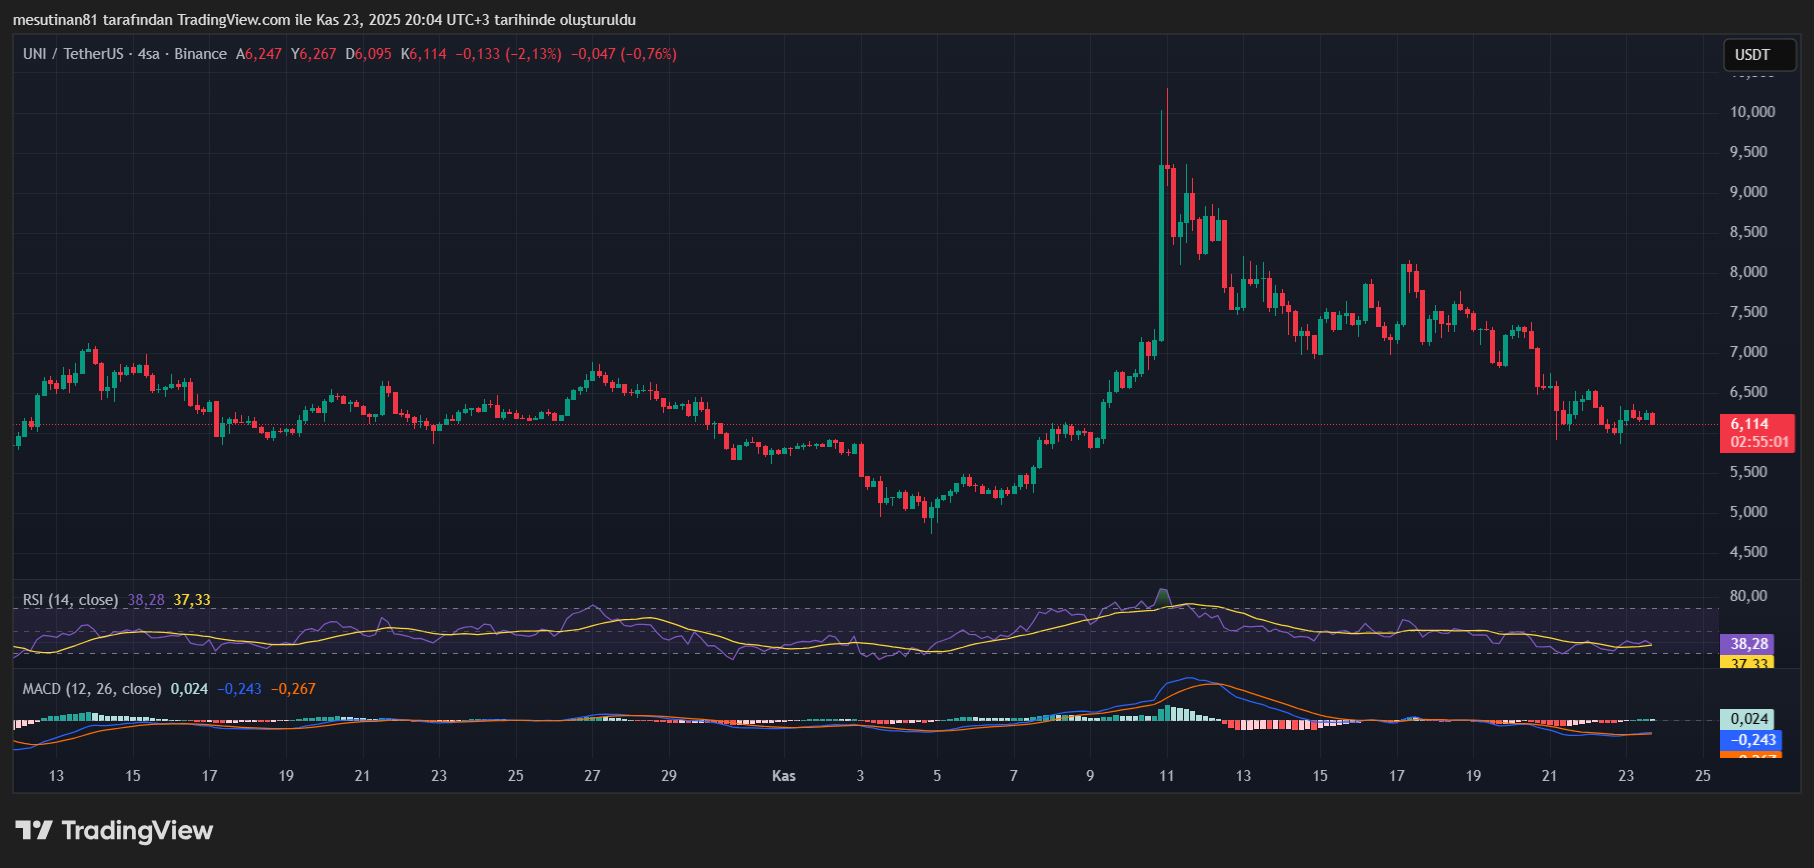Click the purple 38,28 RSI value tag

(x=1749, y=644)
